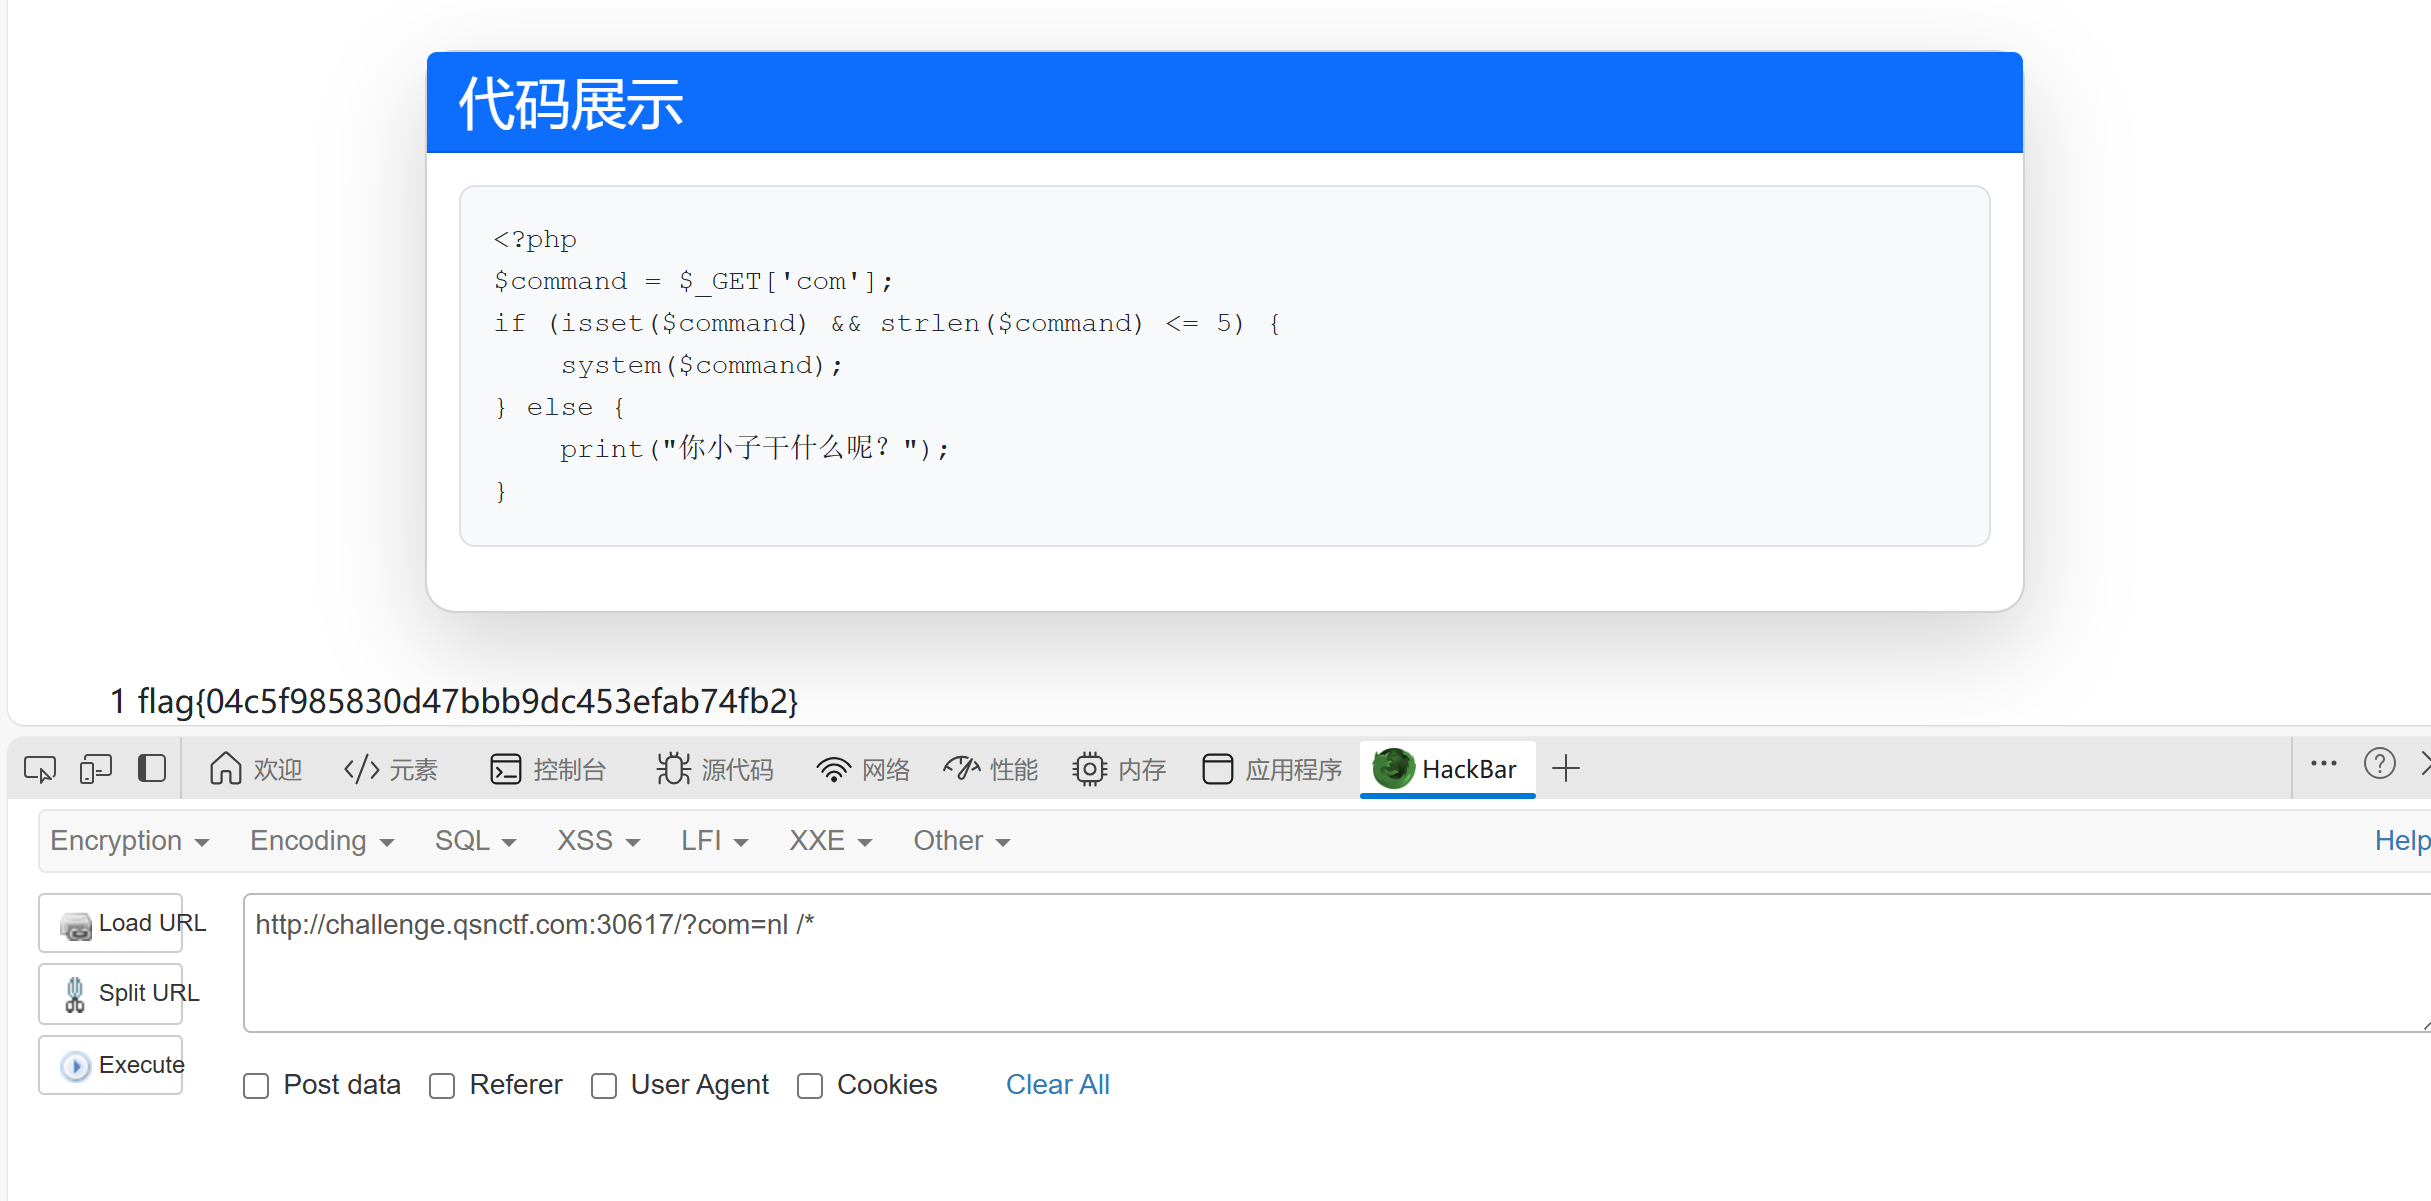
Task: Click the inspect element picker icon
Action: click(x=40, y=769)
